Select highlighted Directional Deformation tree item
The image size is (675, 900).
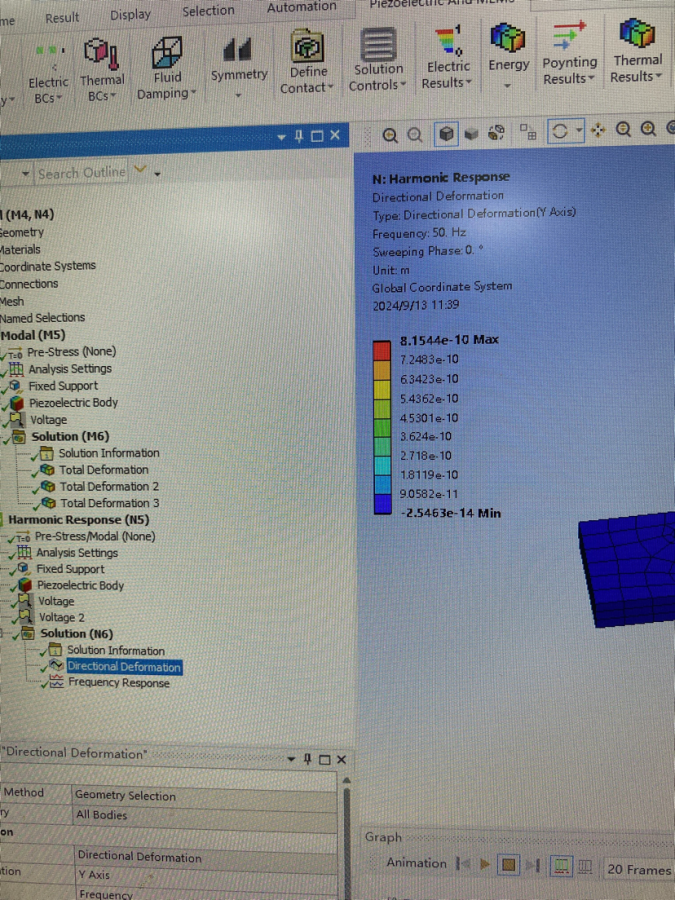(124, 667)
